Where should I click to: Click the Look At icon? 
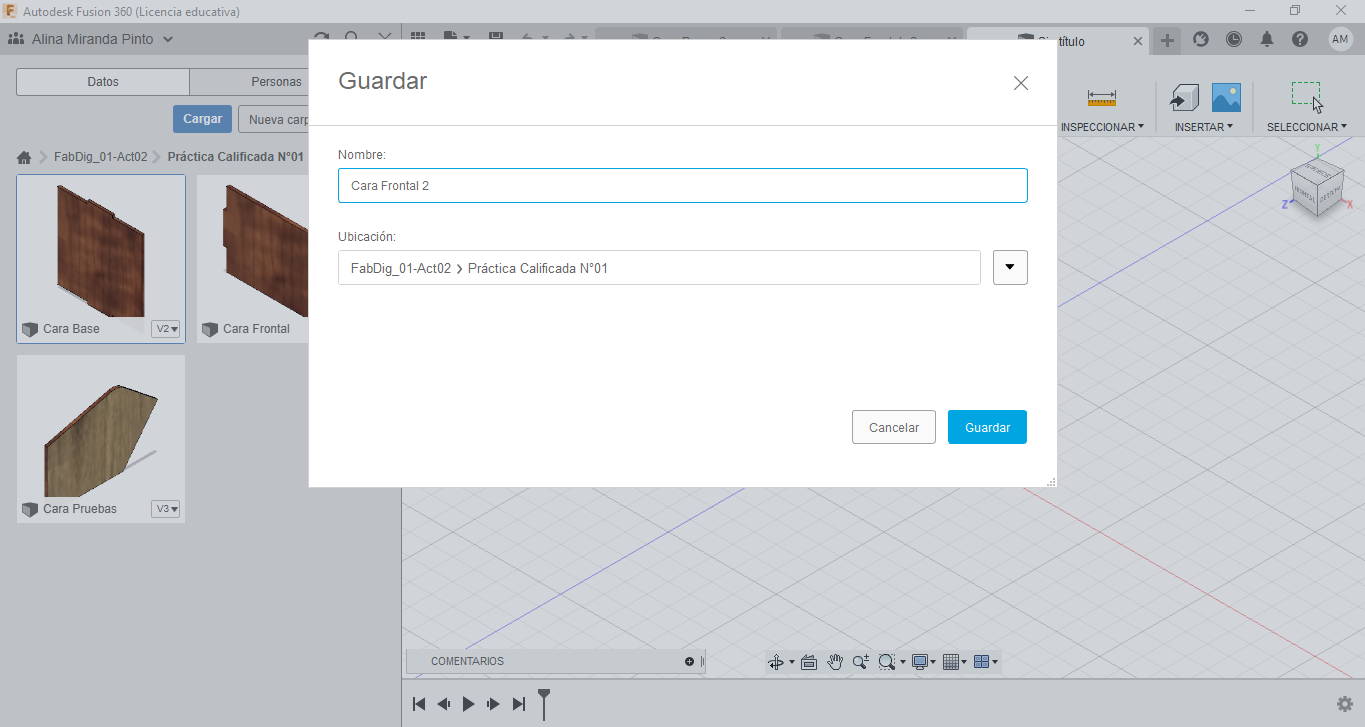tap(809, 662)
